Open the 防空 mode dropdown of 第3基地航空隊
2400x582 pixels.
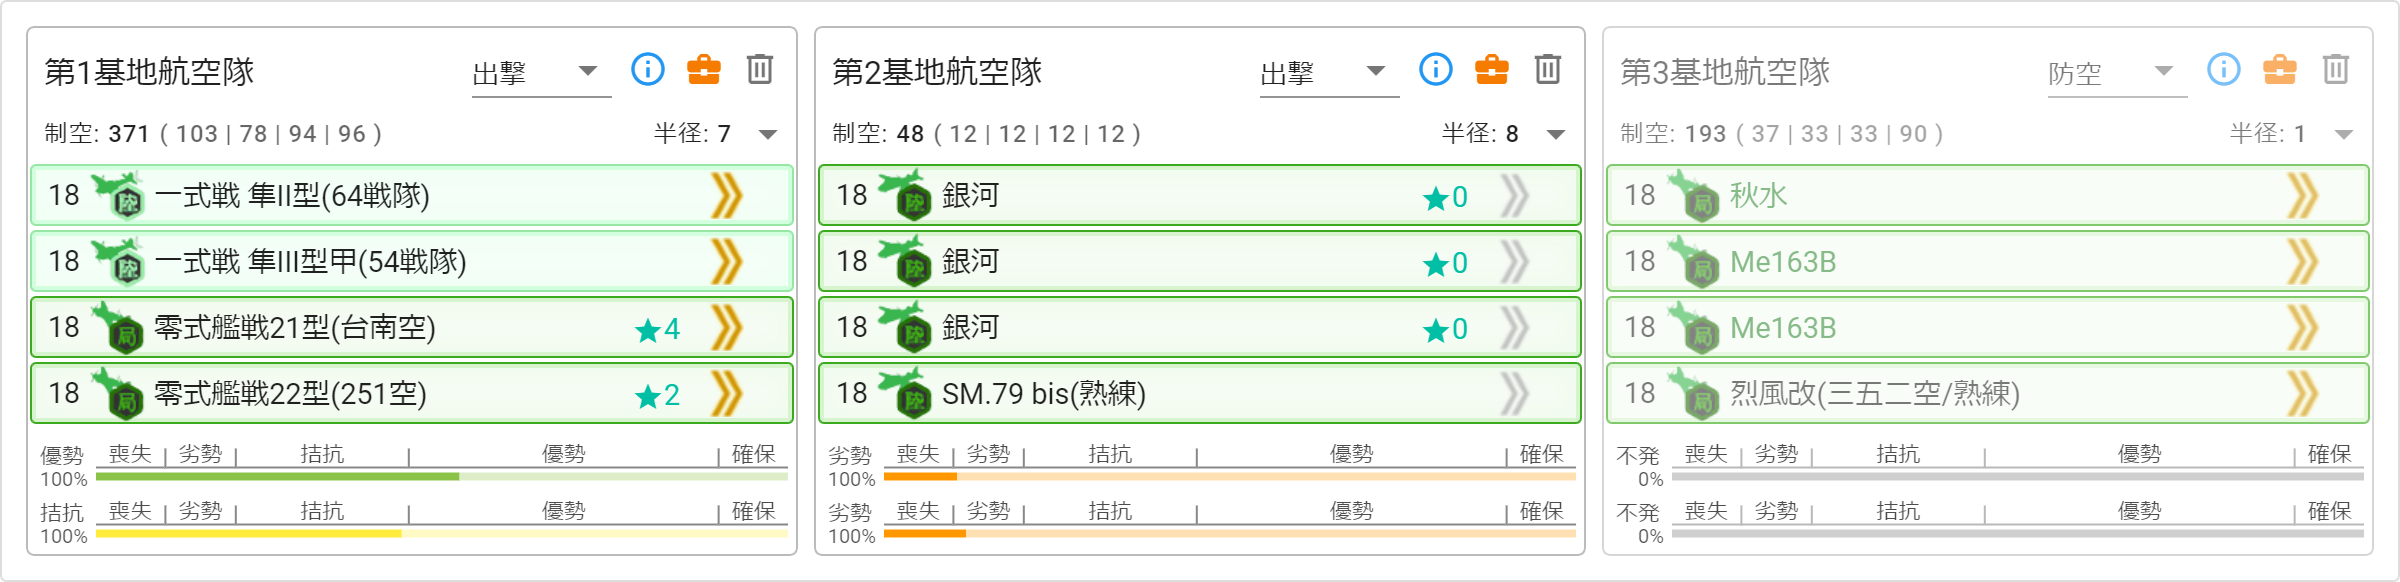point(2117,73)
